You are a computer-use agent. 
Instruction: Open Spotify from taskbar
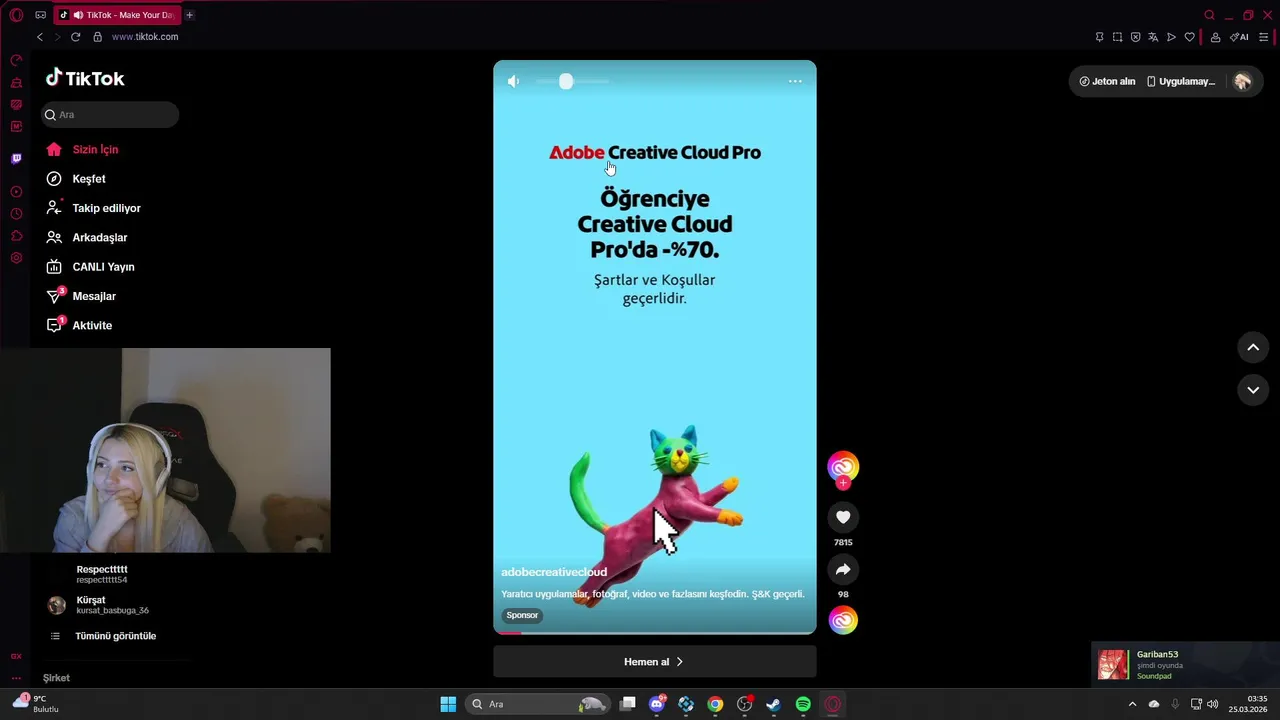803,704
